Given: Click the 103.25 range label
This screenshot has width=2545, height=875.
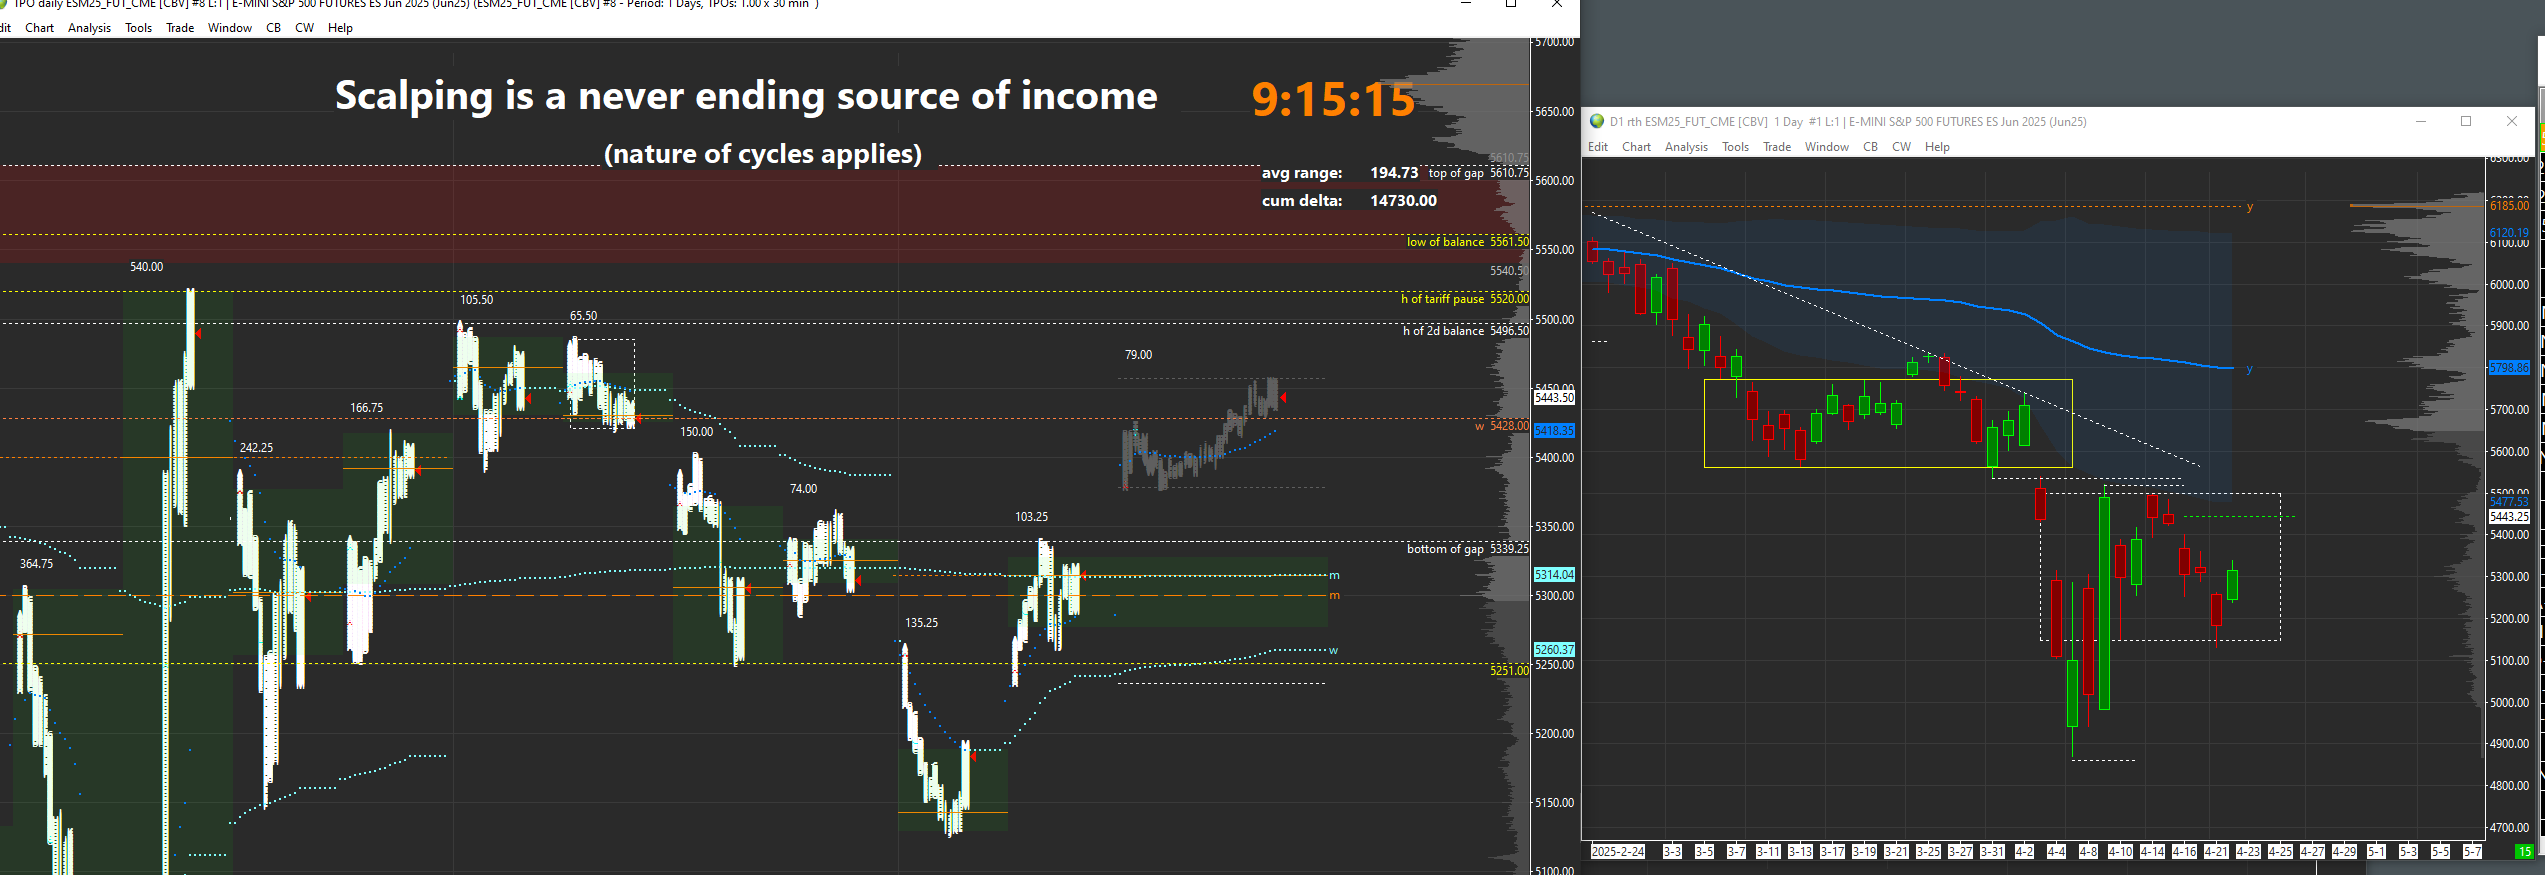Looking at the screenshot, I should click(x=1031, y=517).
